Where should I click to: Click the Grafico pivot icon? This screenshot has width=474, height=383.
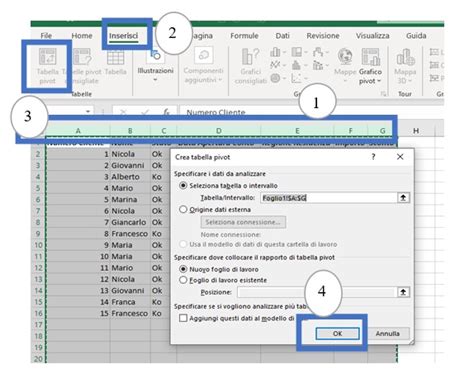(x=370, y=56)
